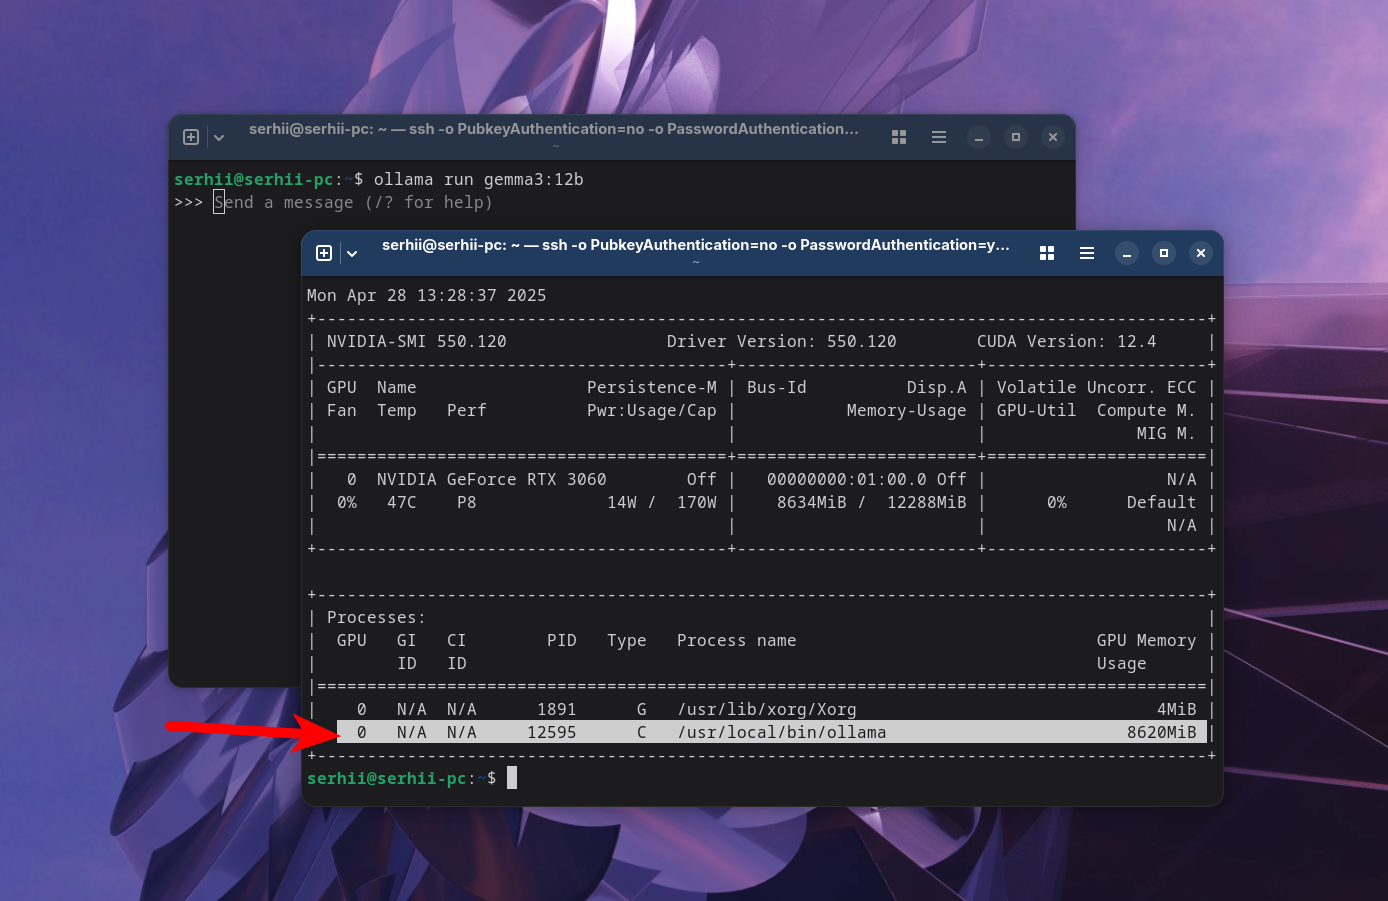
Task: Open the hamburger menu of the ollama terminal
Action: [x=939, y=137]
